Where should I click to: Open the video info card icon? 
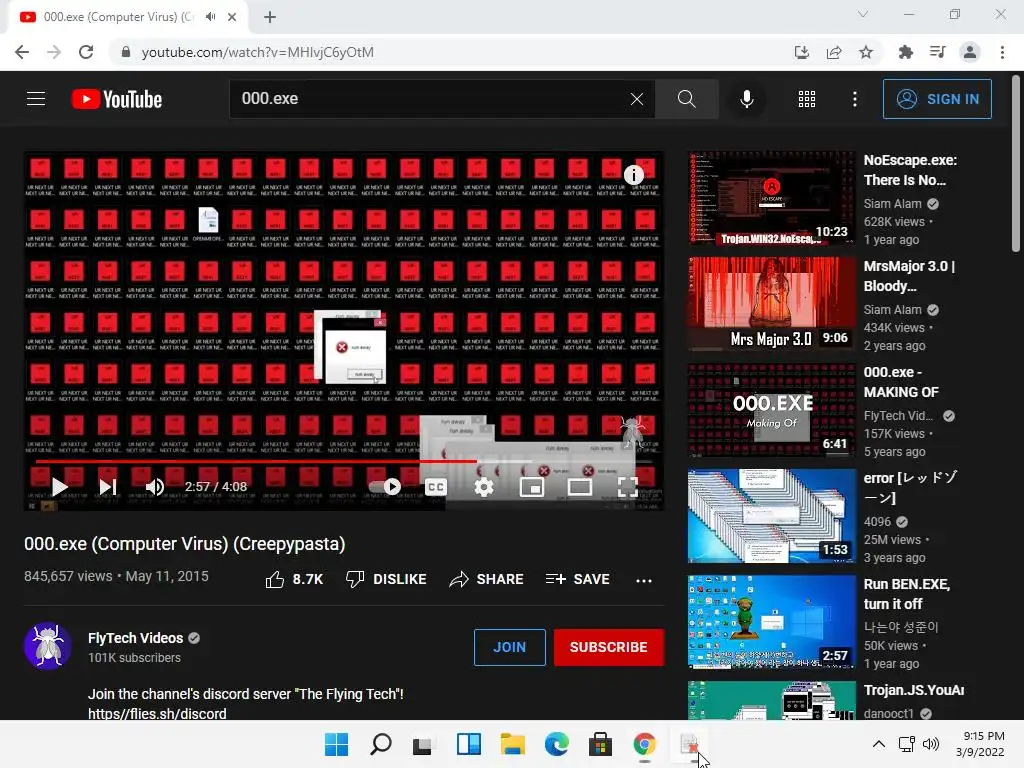[633, 174]
